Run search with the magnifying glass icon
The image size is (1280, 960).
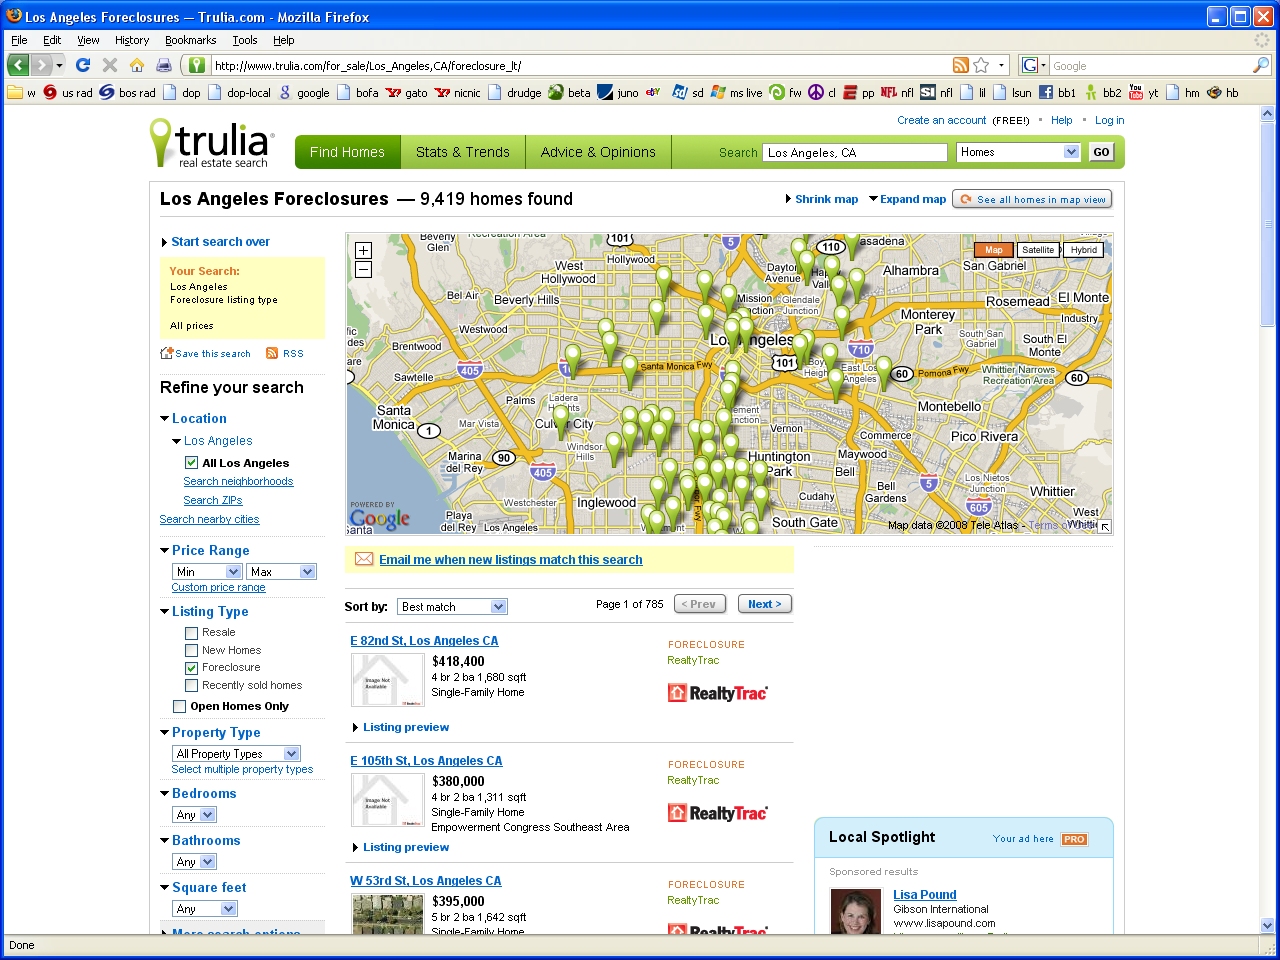1260,65
